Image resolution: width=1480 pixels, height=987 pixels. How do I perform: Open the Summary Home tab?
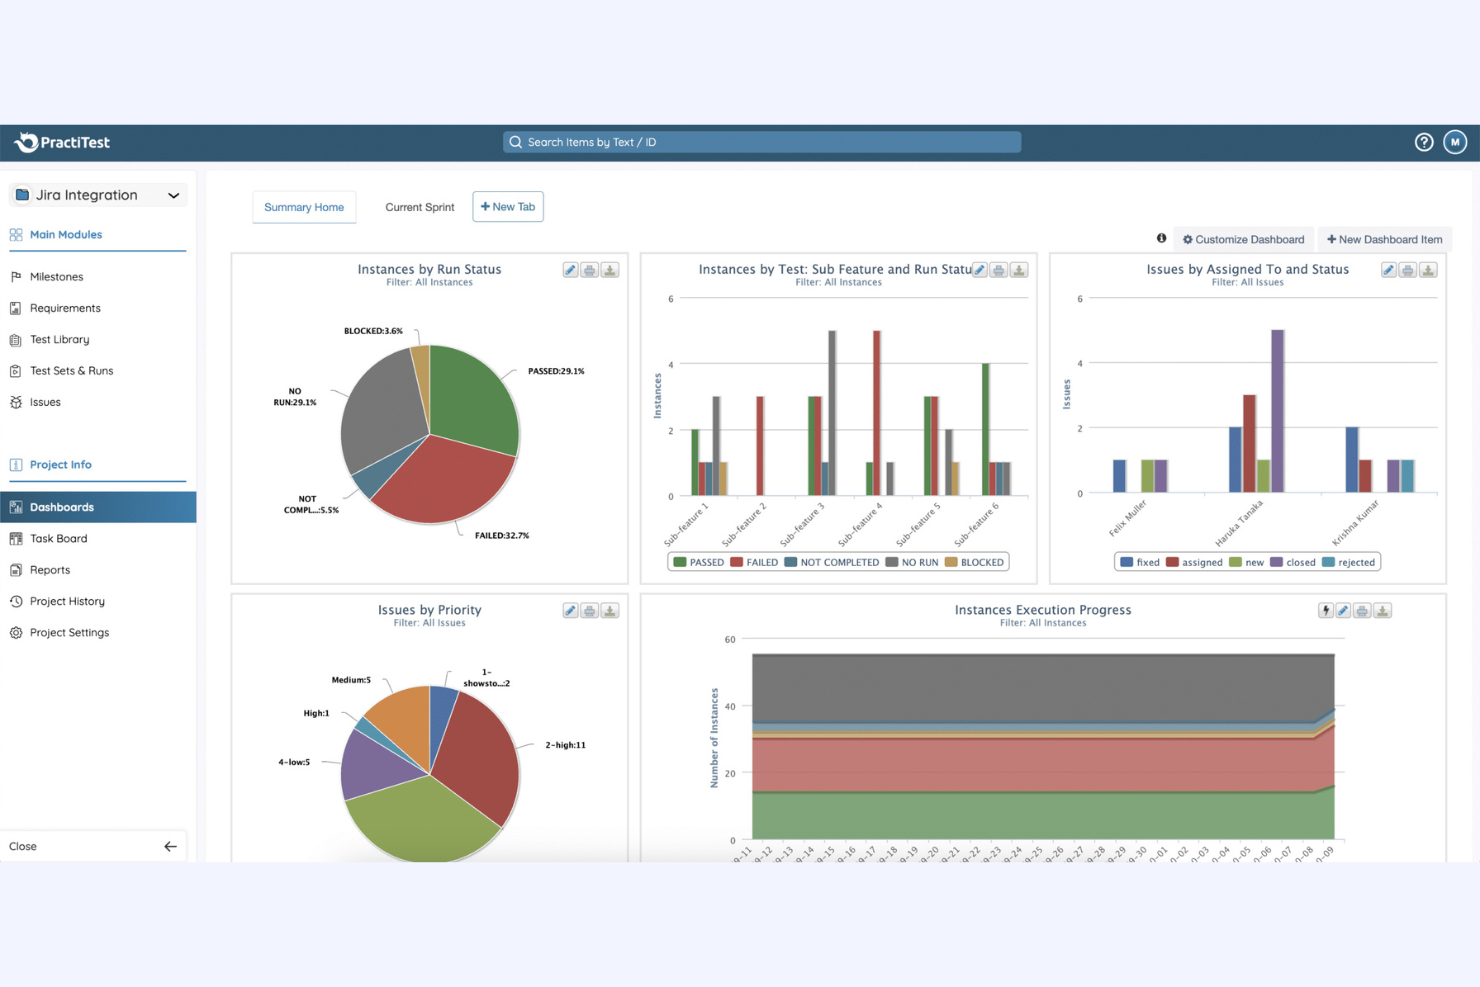(304, 206)
